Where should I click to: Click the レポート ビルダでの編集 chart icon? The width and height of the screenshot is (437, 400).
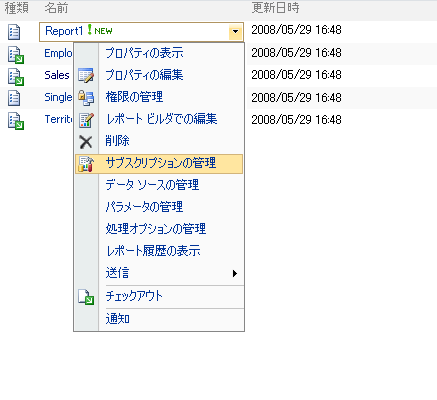pos(86,120)
